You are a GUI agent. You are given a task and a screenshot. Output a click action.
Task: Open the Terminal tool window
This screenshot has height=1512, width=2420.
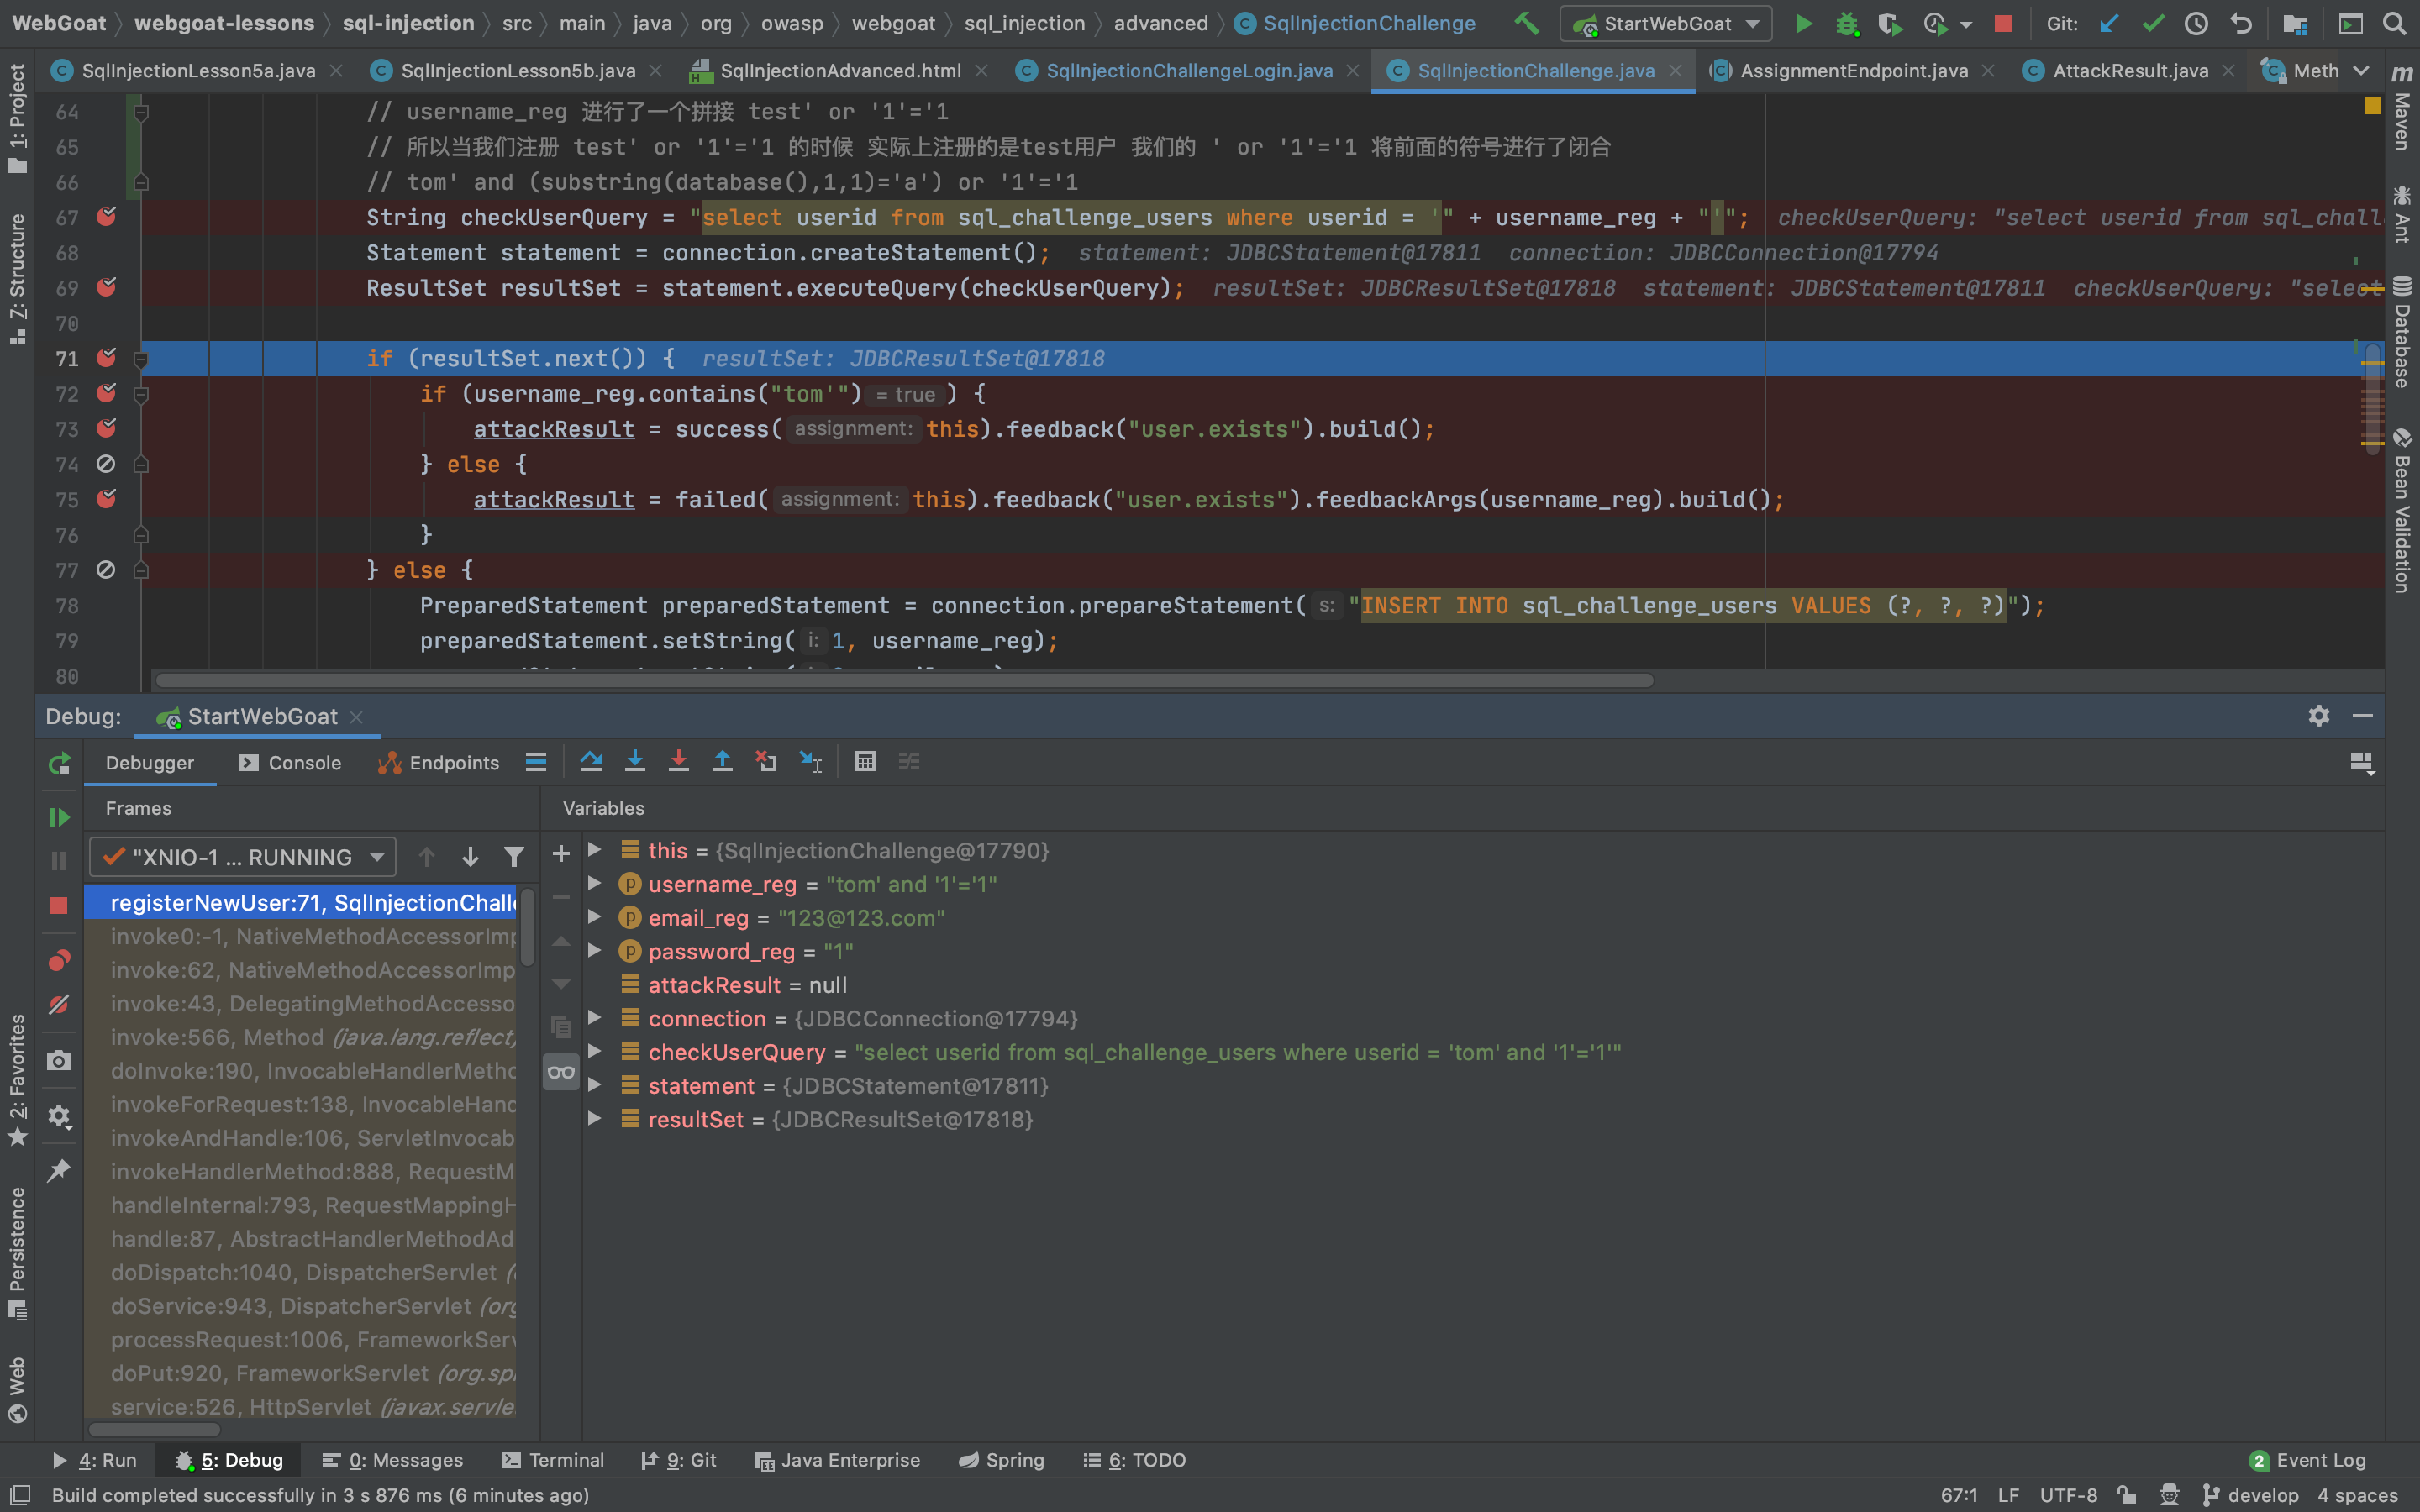(553, 1460)
